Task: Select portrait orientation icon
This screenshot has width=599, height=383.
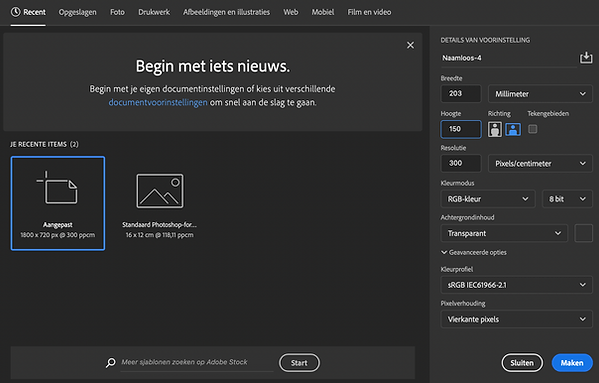Action: click(x=495, y=129)
